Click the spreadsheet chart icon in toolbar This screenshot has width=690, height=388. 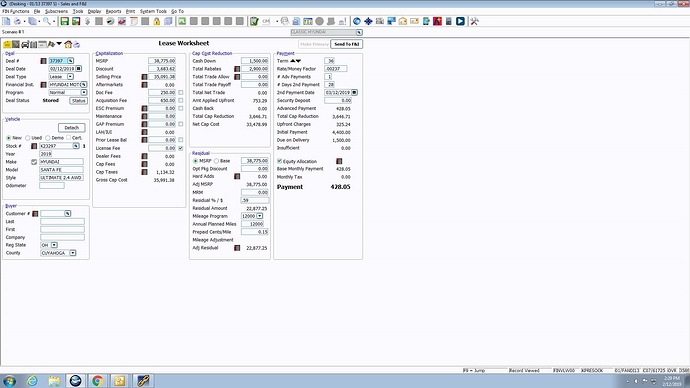(308, 21)
